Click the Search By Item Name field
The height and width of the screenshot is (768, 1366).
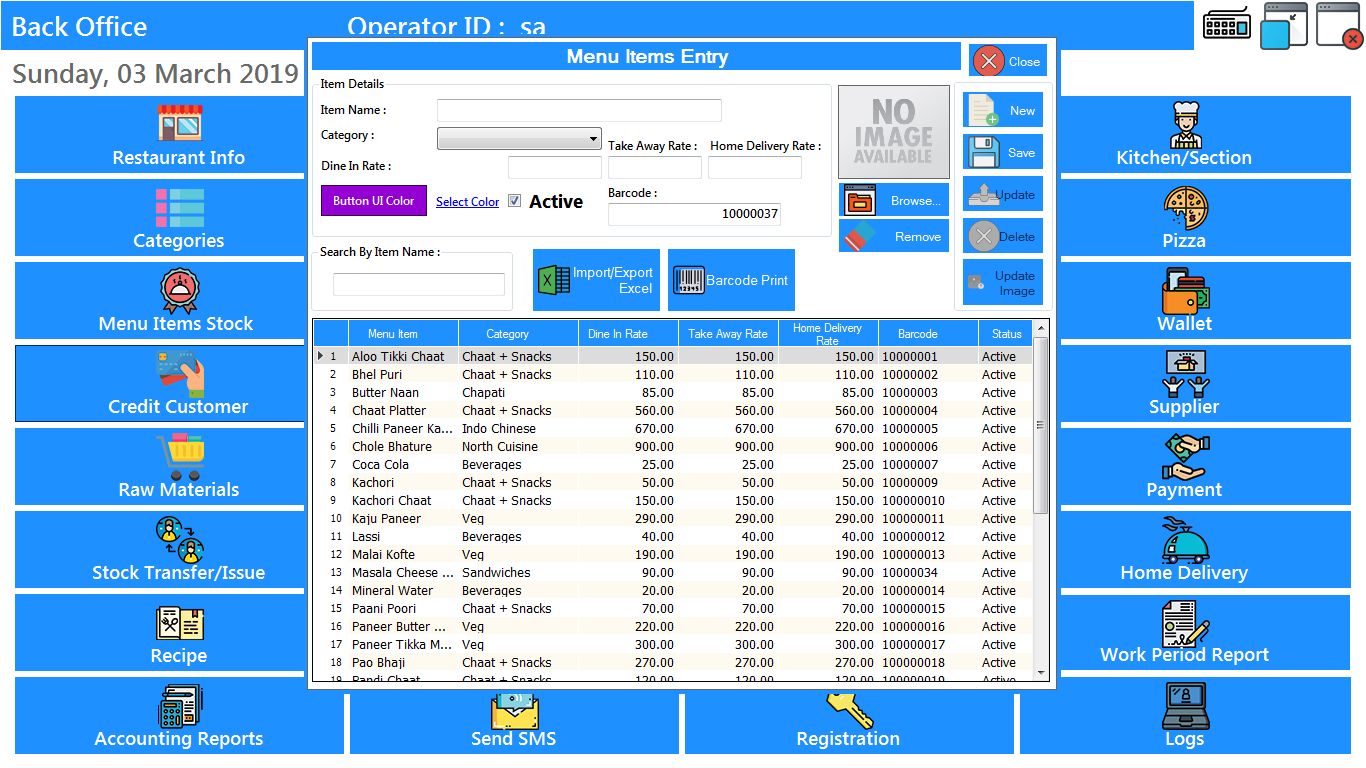pyautogui.click(x=419, y=284)
